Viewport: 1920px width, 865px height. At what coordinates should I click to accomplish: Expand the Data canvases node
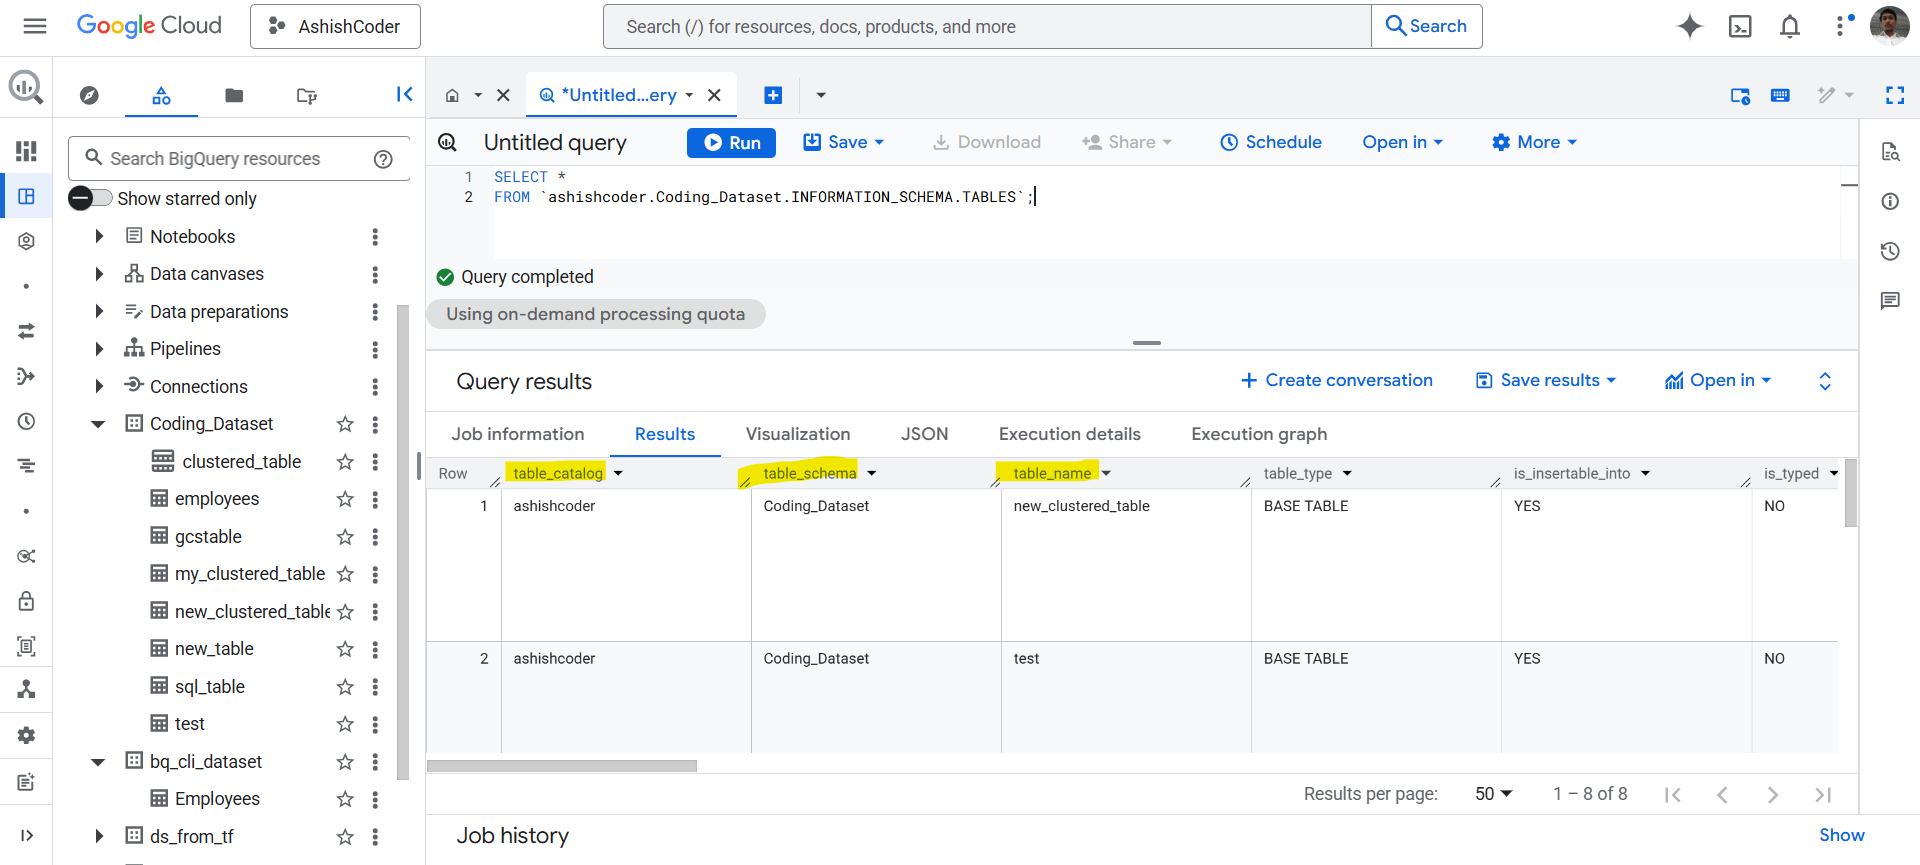tap(99, 274)
